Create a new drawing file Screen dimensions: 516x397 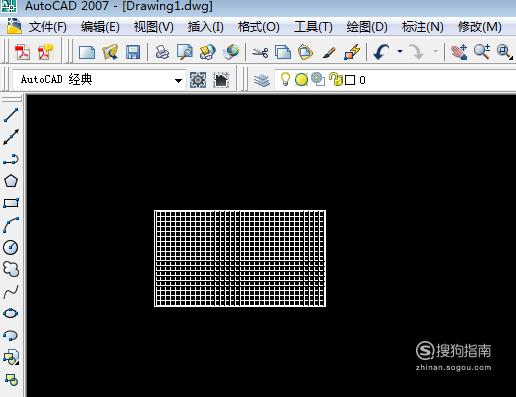87,52
